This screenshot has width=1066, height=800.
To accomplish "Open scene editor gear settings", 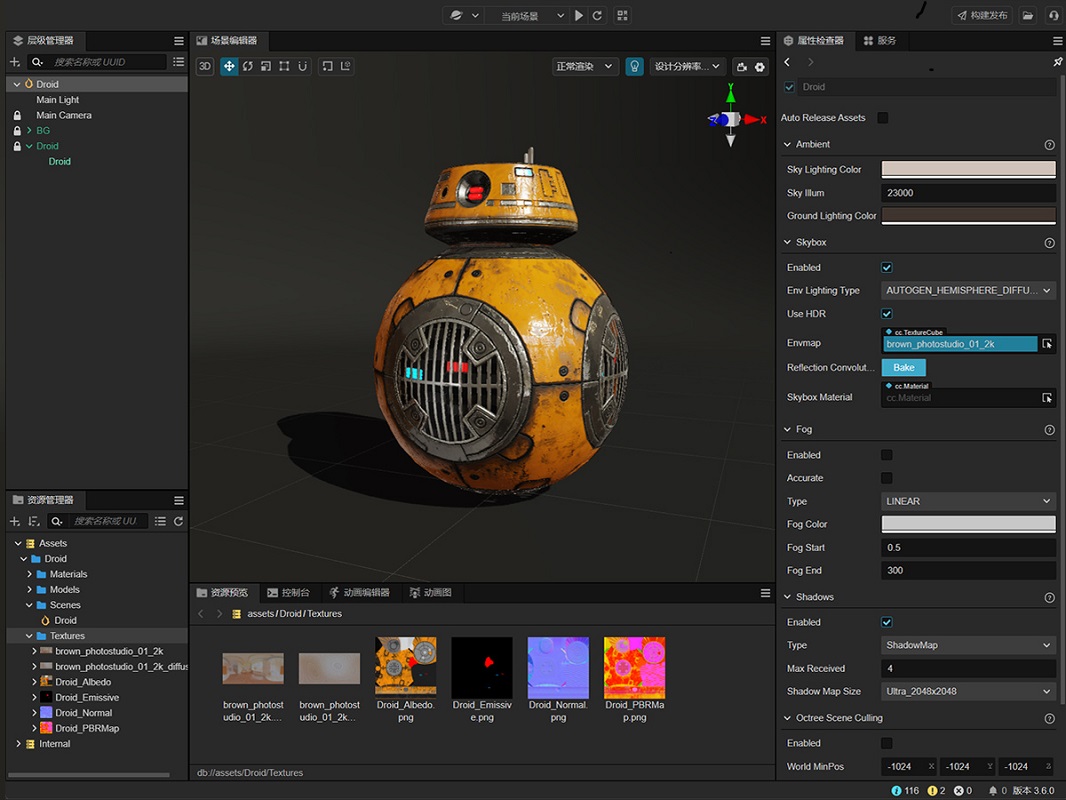I will point(760,67).
